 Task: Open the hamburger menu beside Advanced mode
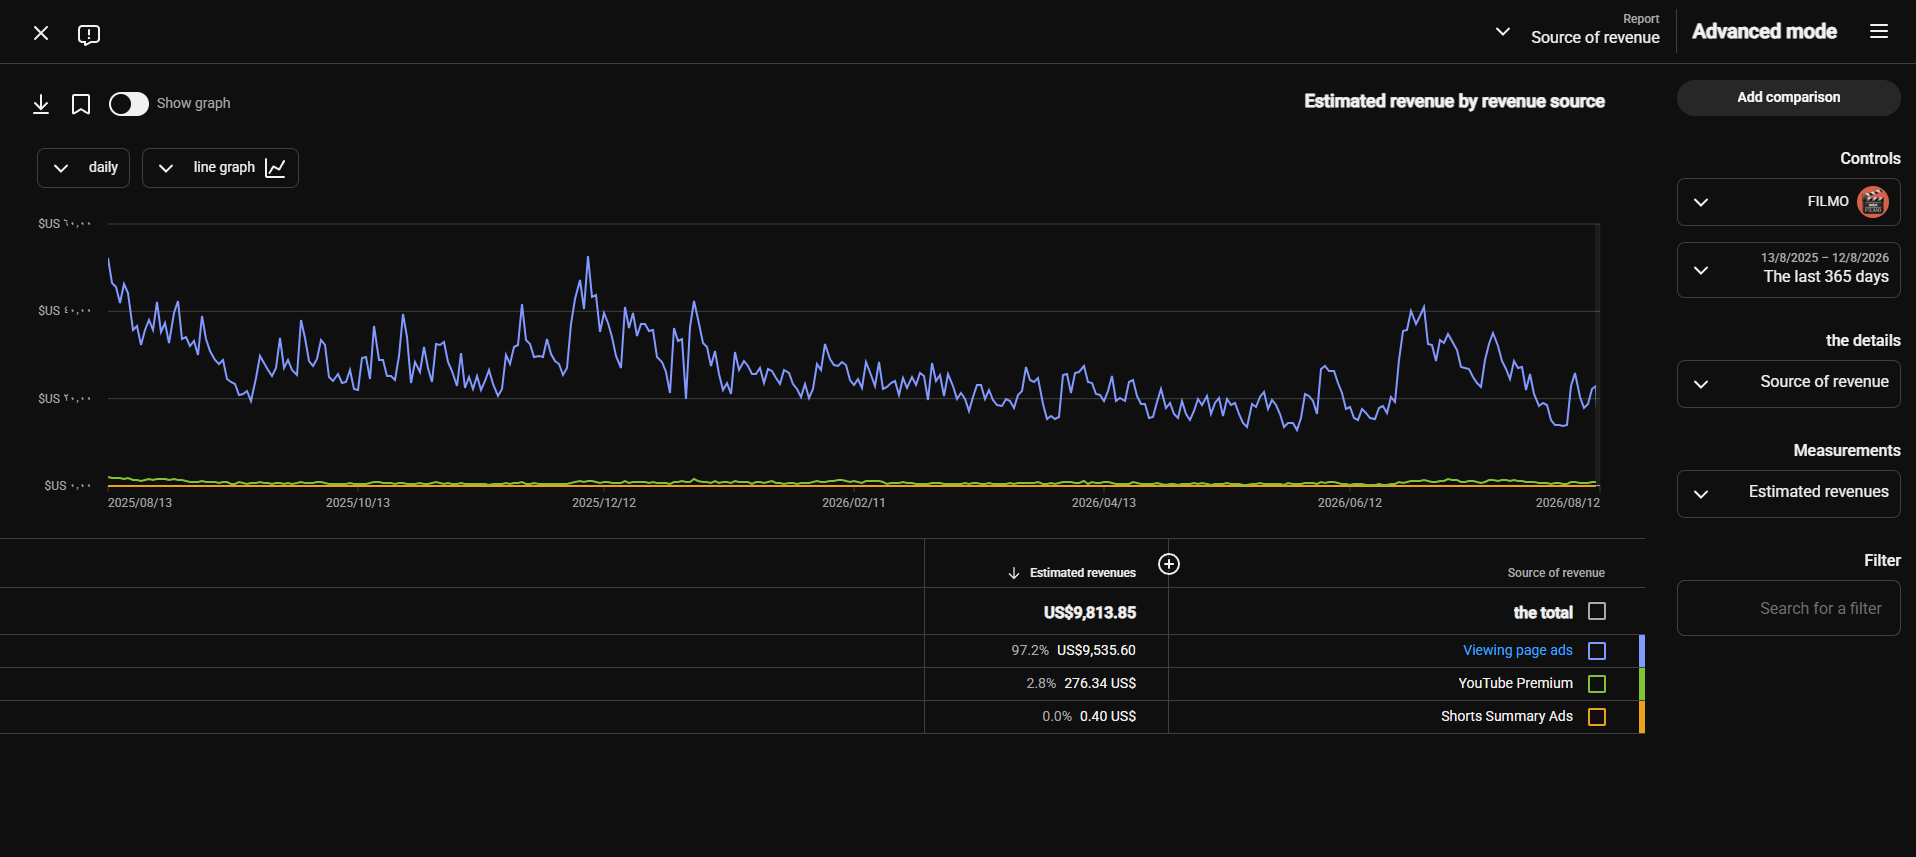pyautogui.click(x=1879, y=32)
